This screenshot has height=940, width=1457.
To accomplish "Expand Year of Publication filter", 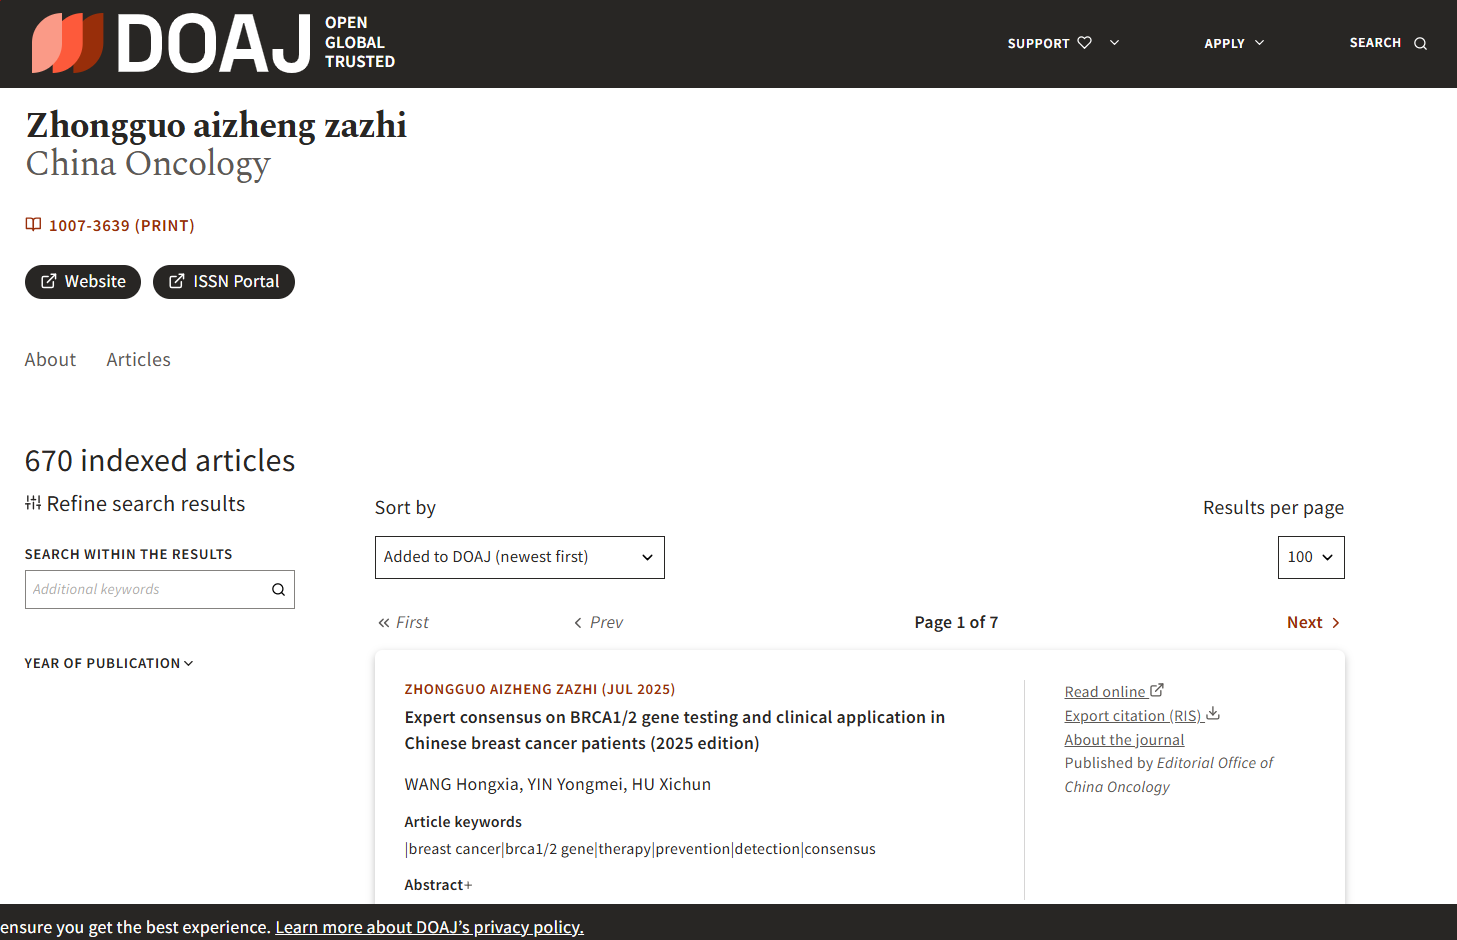I will [109, 663].
